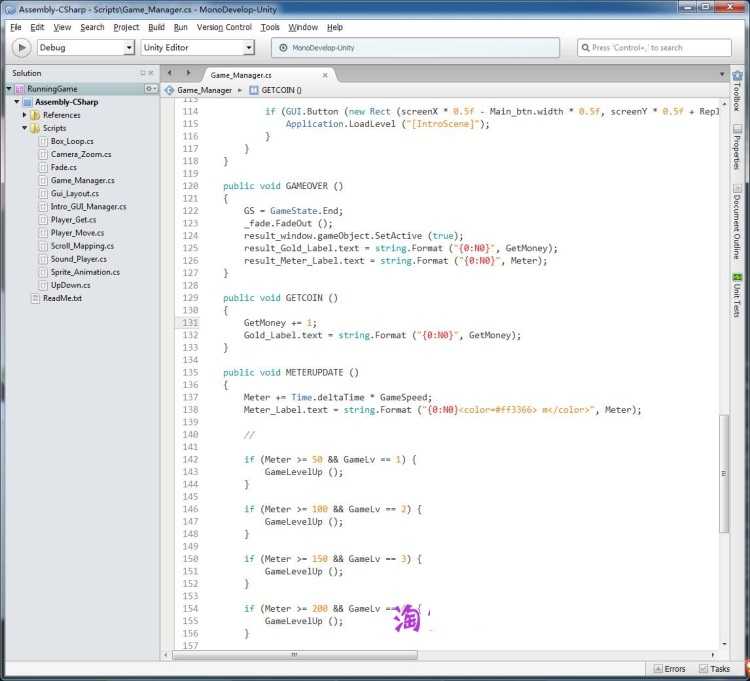Select Gui_Layout.cs in solution tree

[x=75, y=194]
